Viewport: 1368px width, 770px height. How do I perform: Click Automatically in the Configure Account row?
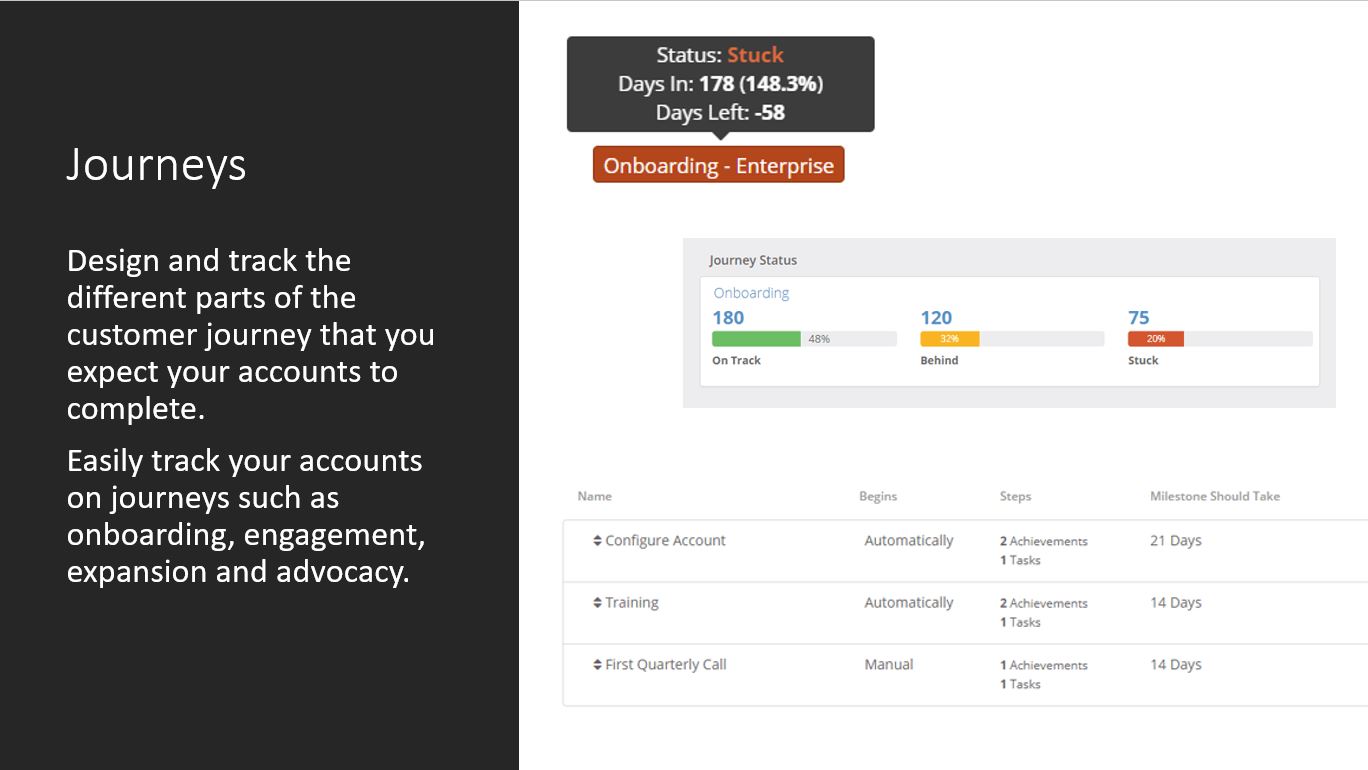(909, 541)
